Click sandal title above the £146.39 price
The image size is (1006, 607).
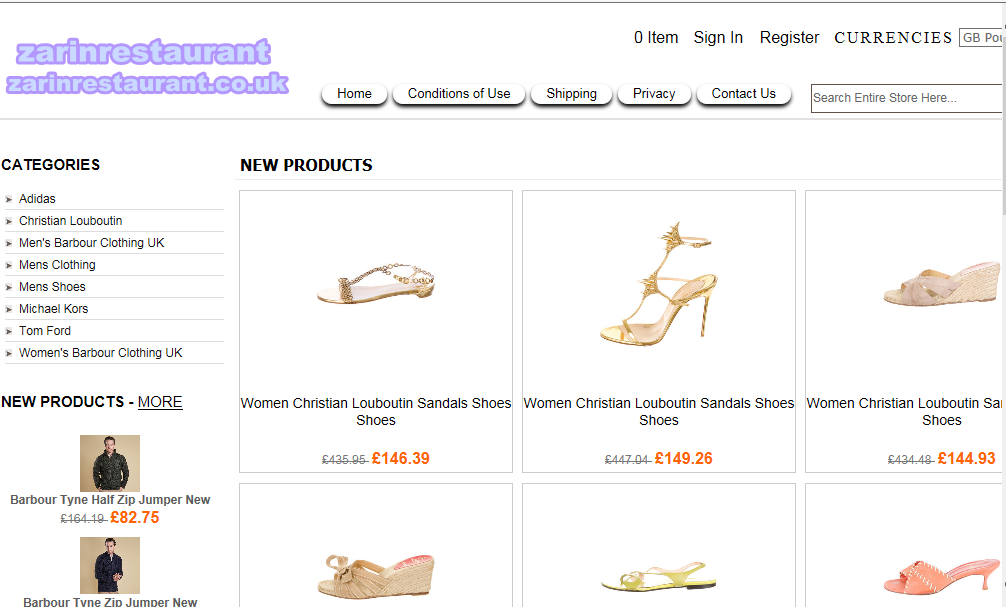(376, 411)
